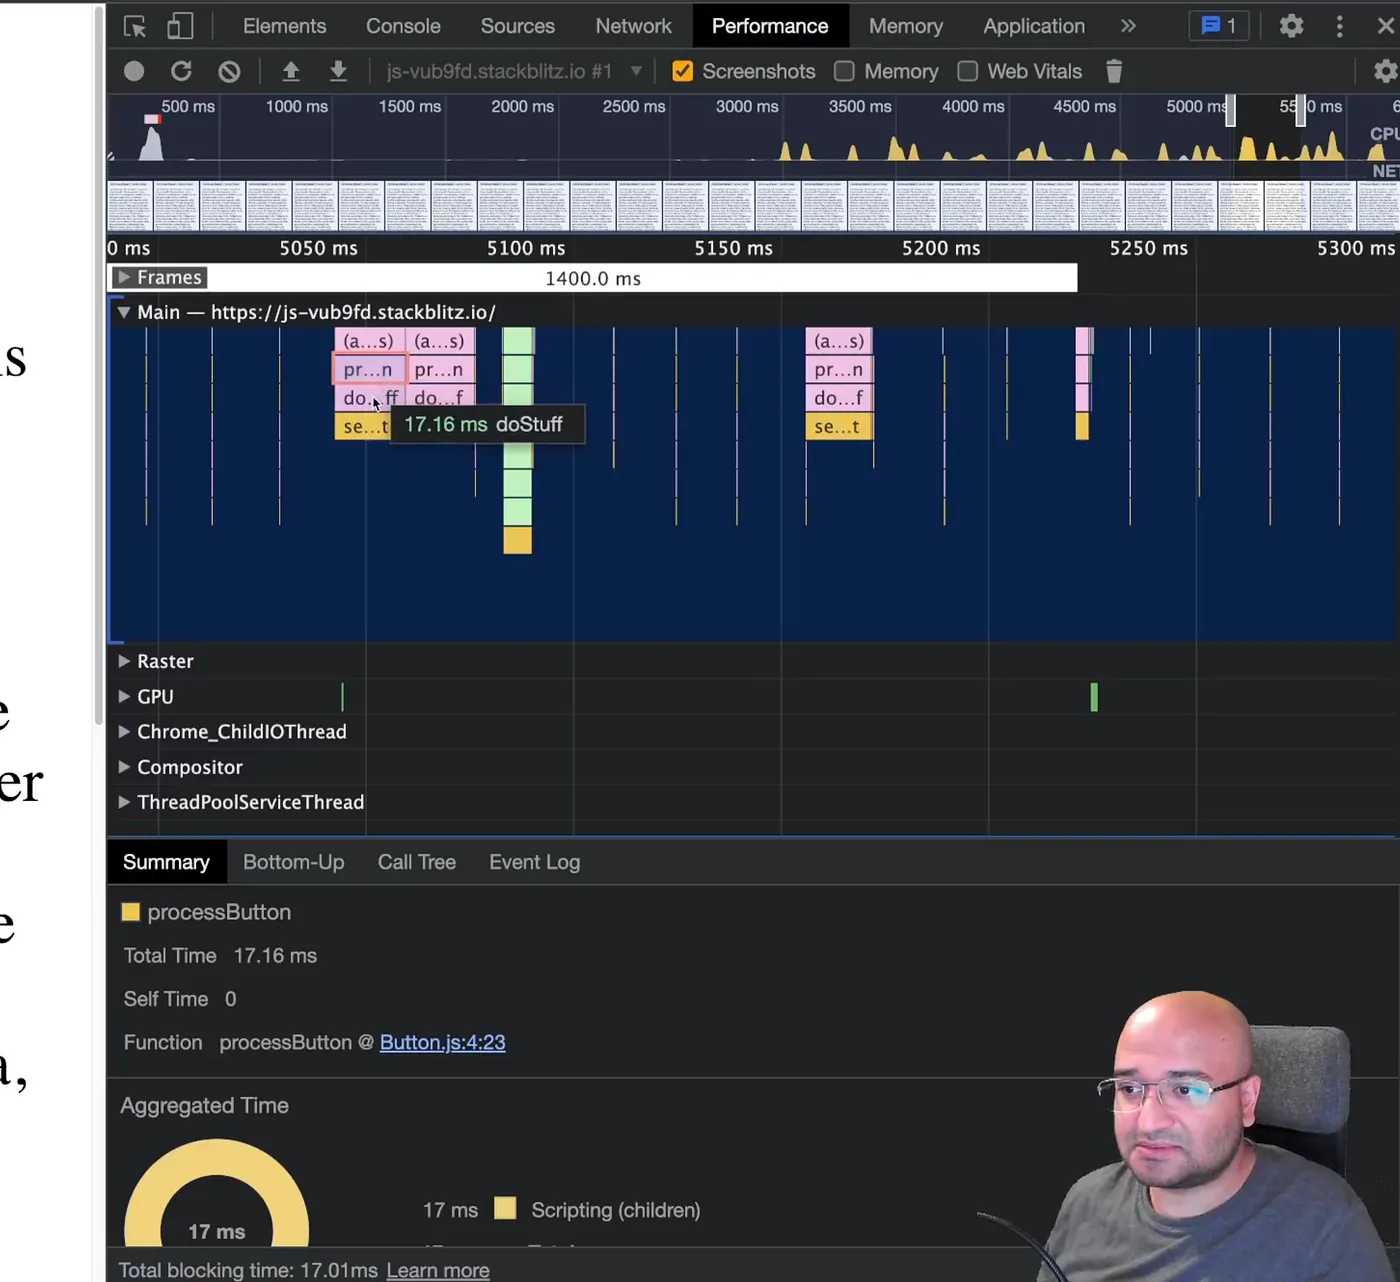Viewport: 1400px width, 1282px height.
Task: Expand the Raster thread section
Action: click(x=124, y=661)
